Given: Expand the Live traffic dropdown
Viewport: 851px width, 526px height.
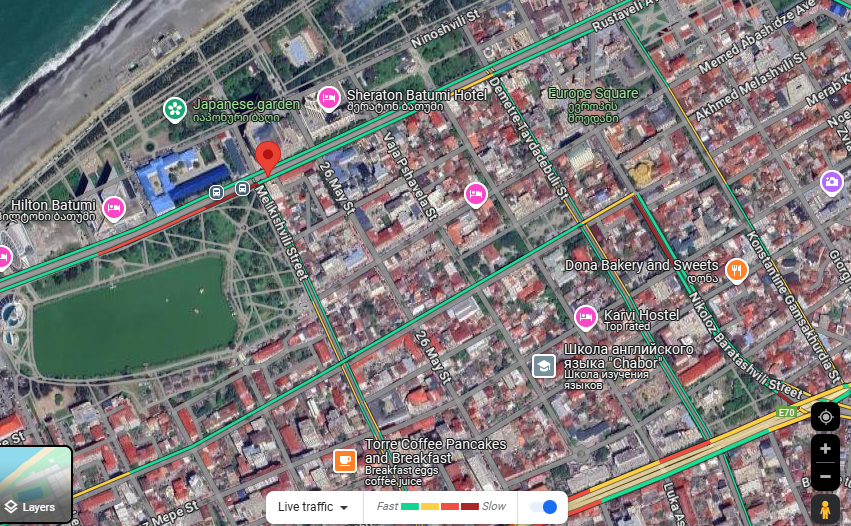Looking at the screenshot, I should (313, 507).
